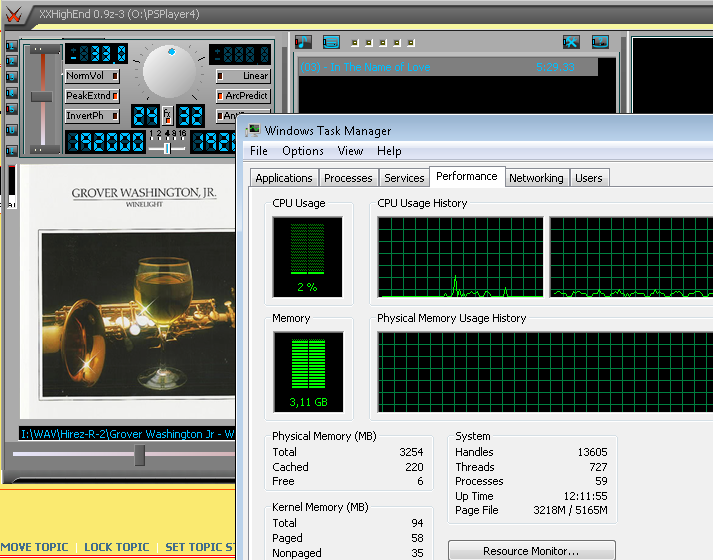Click the U button in the left strip
This screenshot has width=713, height=560.
coord(11,130)
